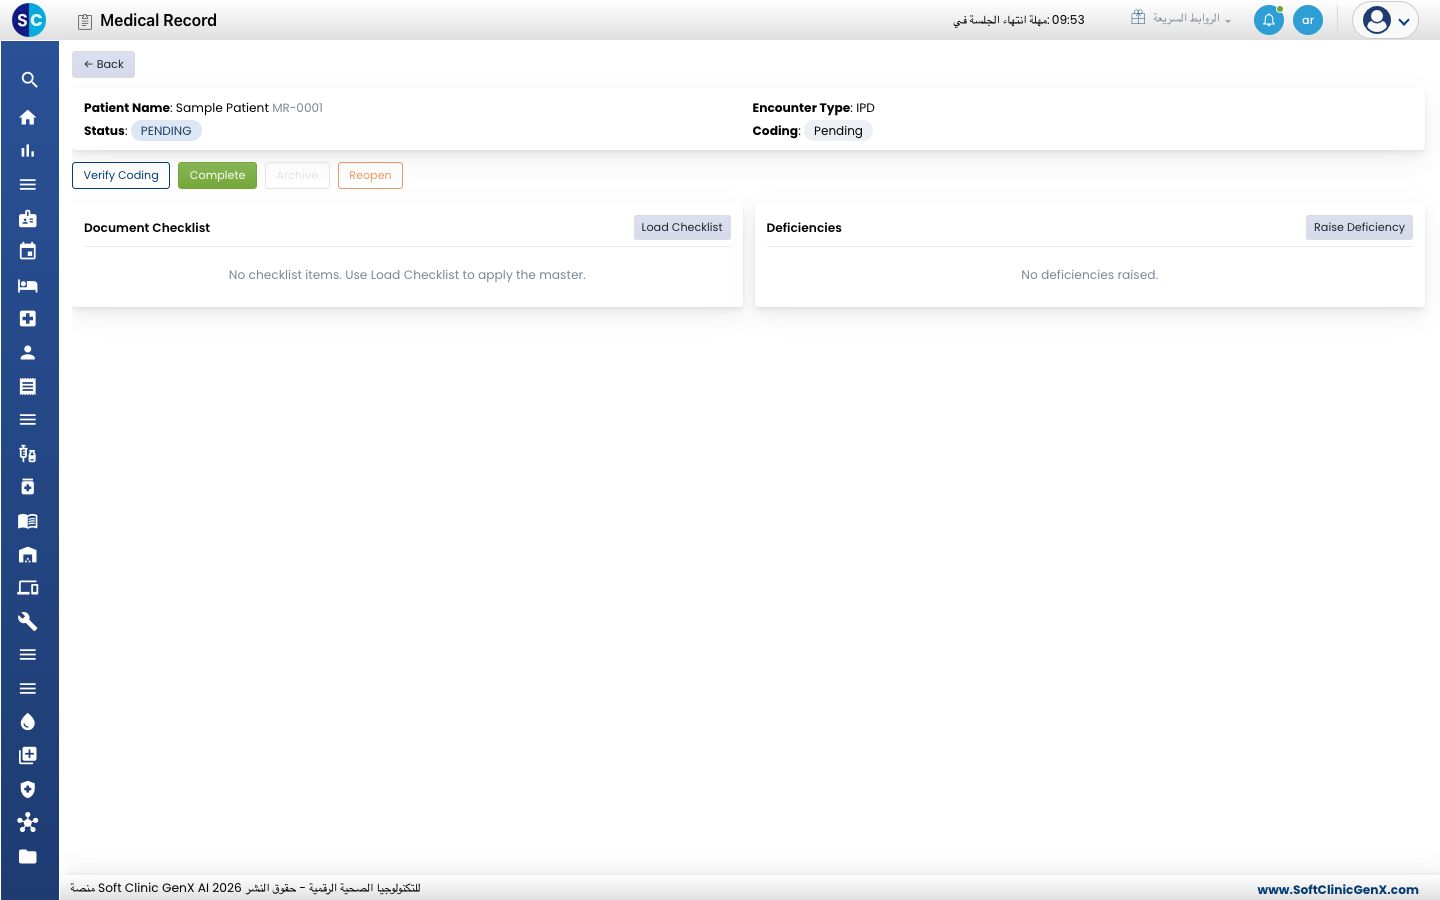The image size is (1440, 900).
Task: Click the Raise Deficiency button
Action: (1359, 227)
